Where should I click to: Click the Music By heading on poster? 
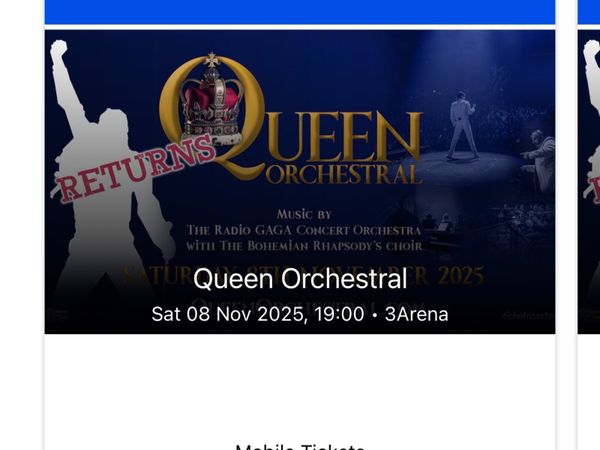tap(304, 214)
